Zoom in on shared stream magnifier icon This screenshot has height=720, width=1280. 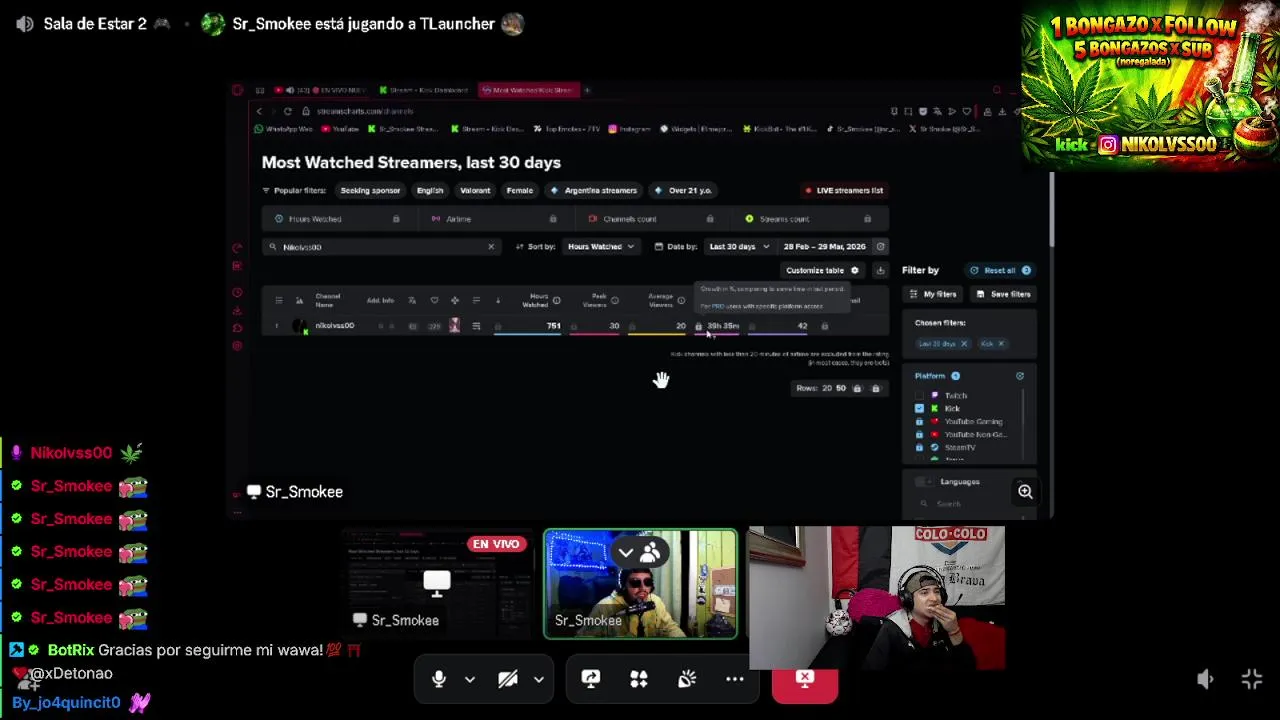pos(1025,491)
